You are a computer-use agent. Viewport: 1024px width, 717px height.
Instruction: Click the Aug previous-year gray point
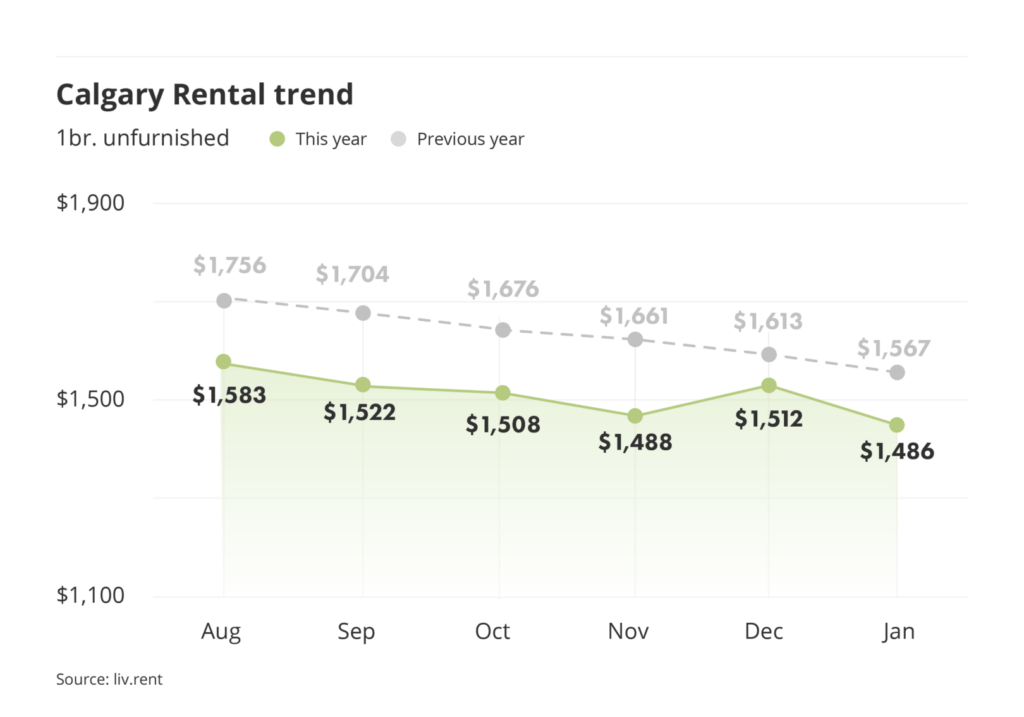click(x=224, y=300)
